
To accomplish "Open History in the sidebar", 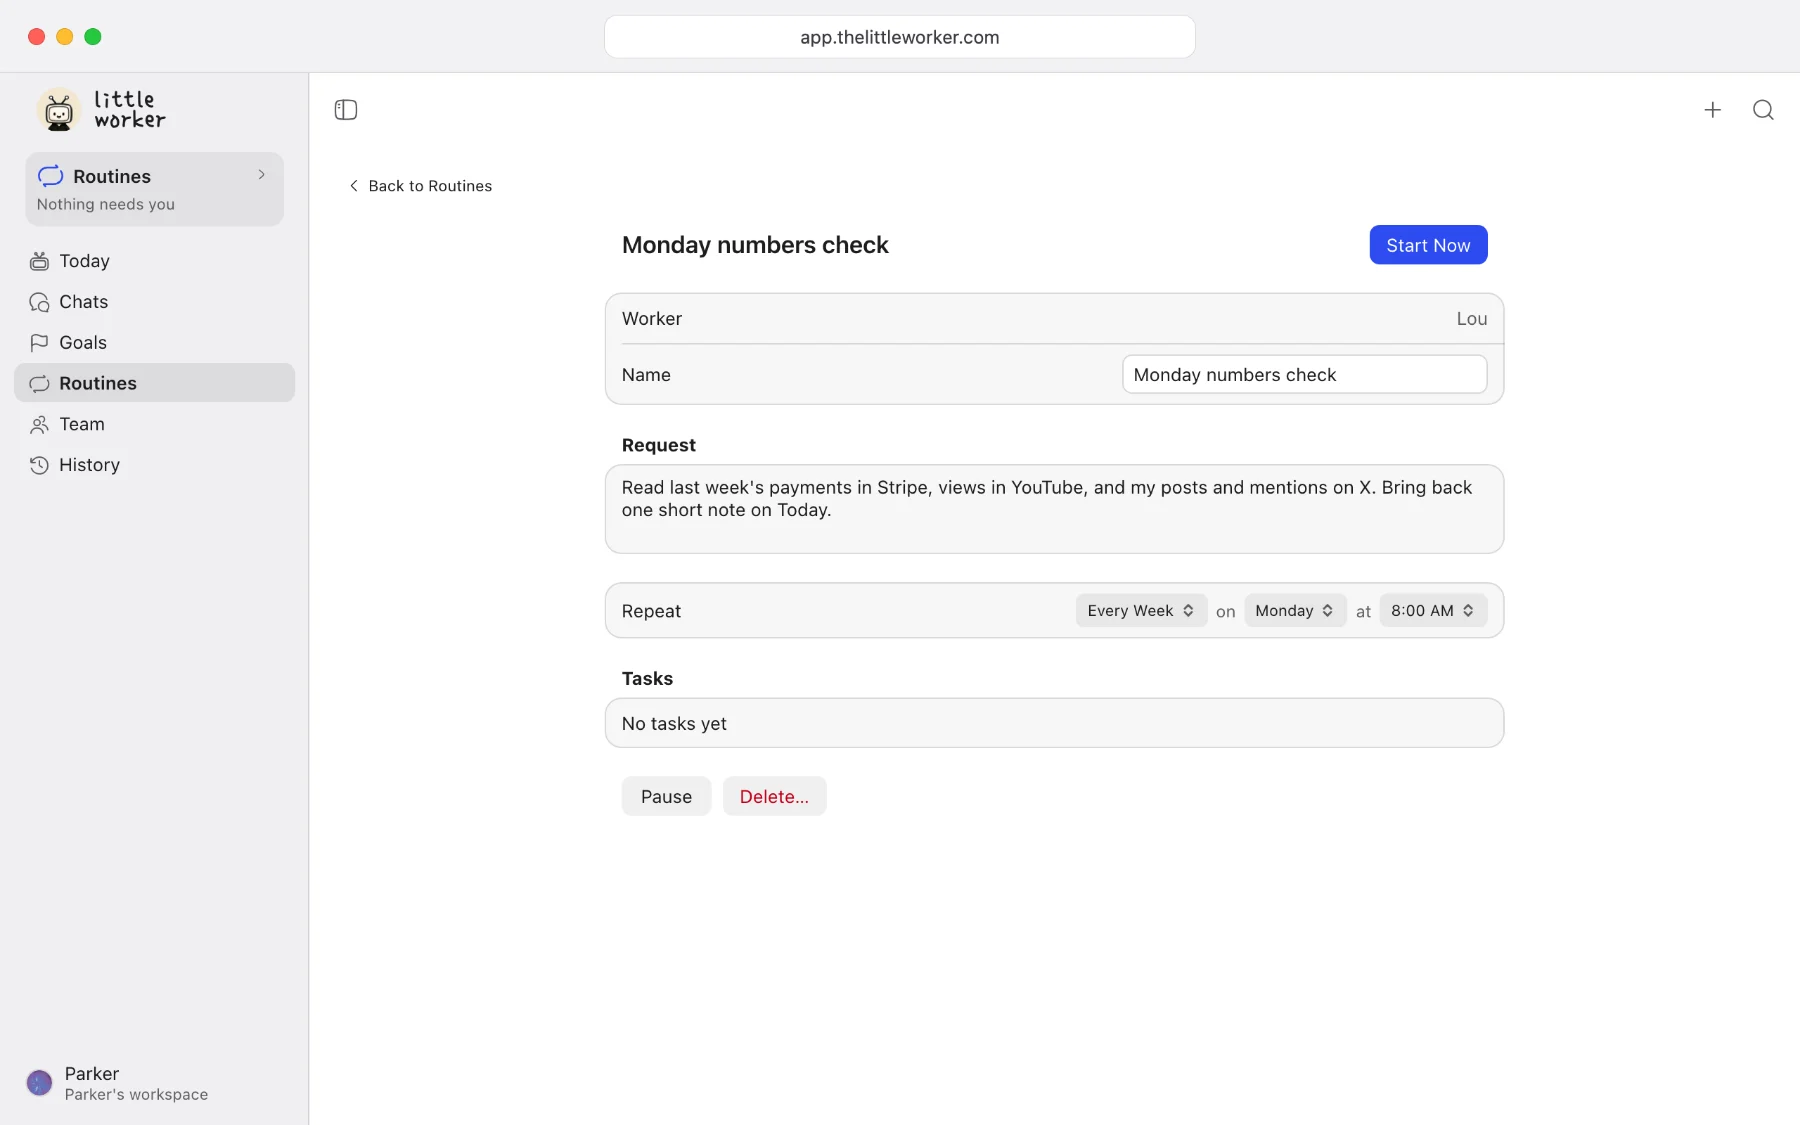I will [154, 465].
